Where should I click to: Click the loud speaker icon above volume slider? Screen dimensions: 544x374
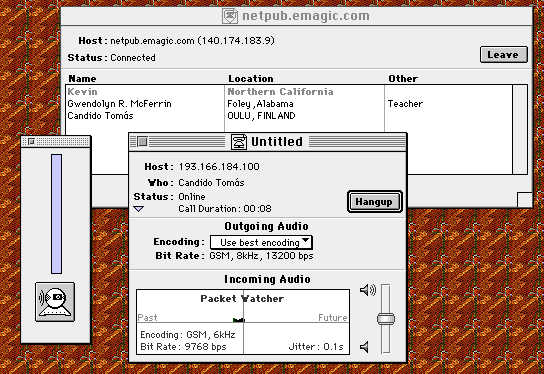(367, 290)
